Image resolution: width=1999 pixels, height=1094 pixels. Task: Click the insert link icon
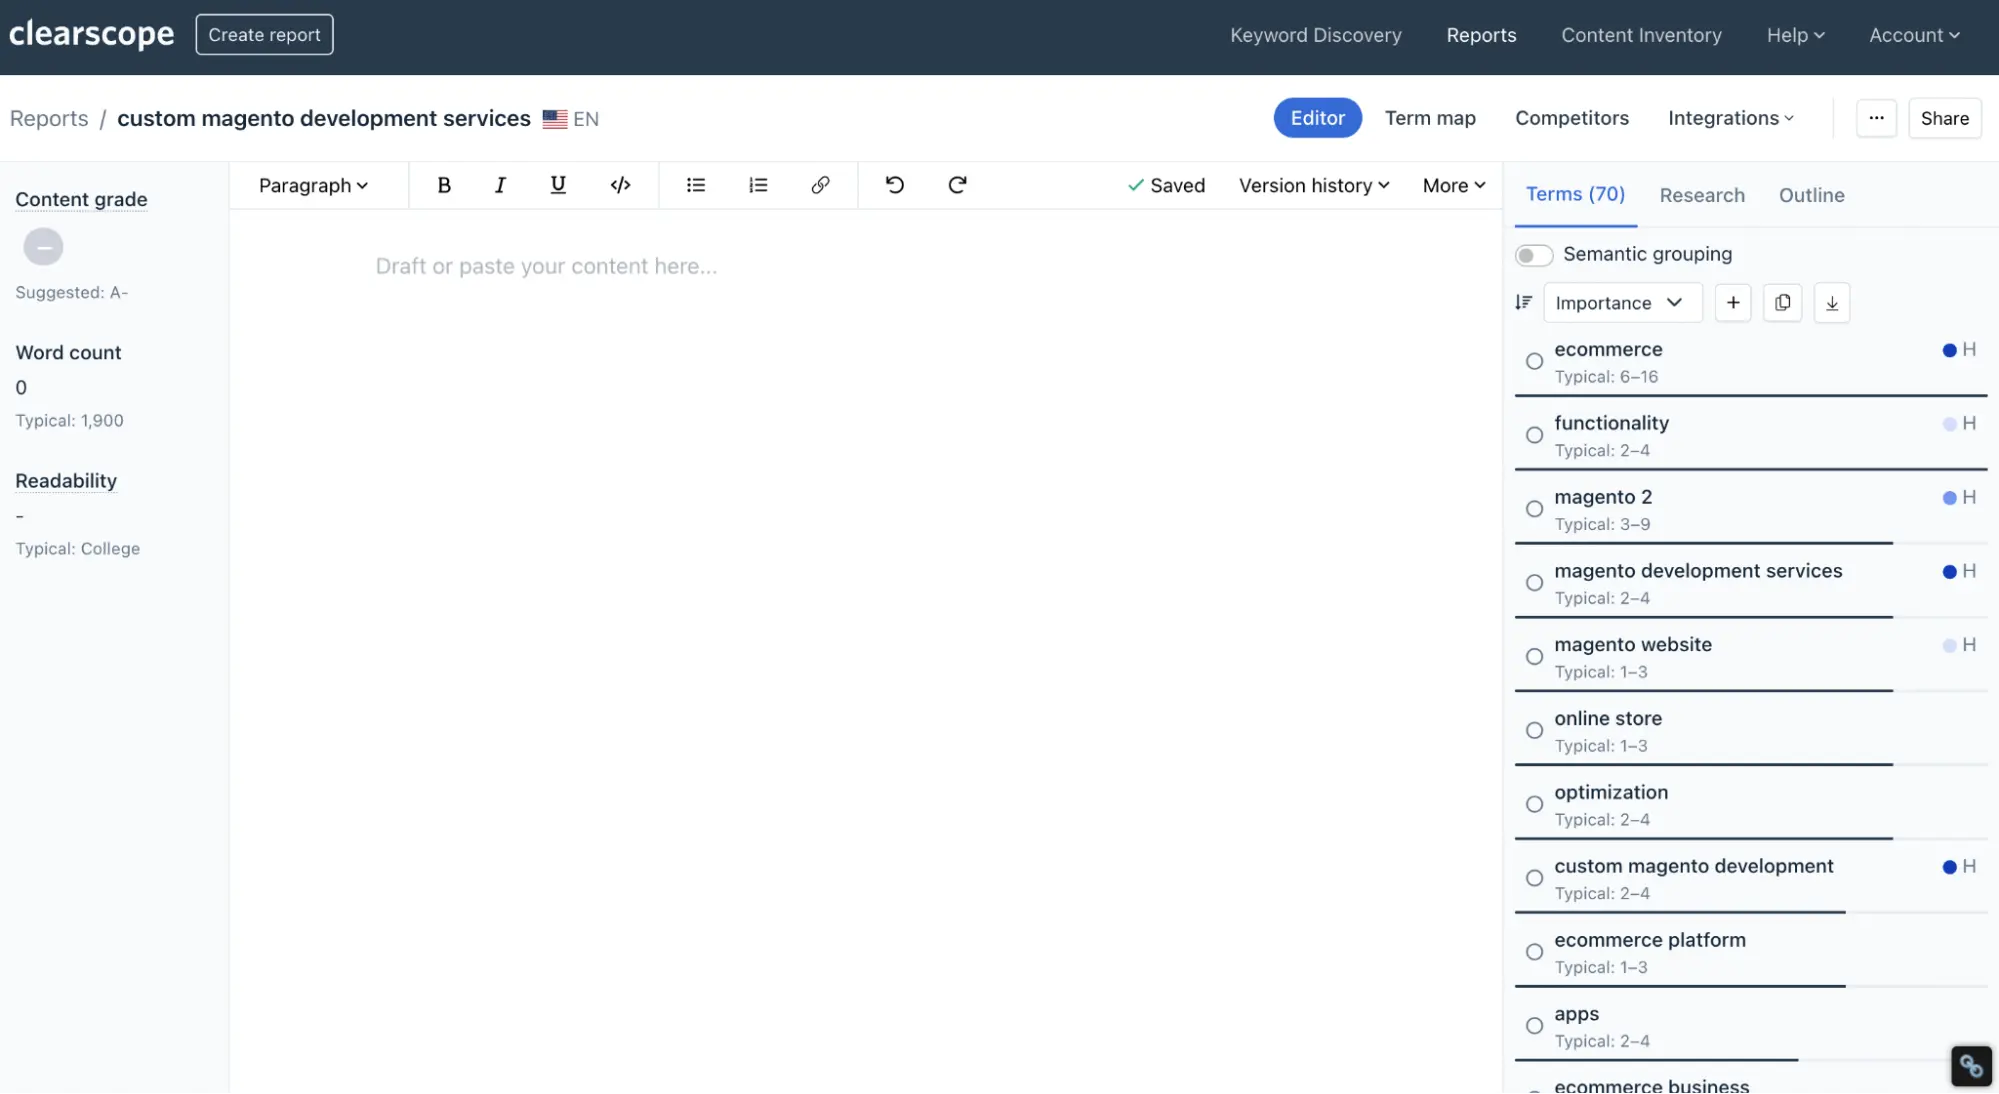coord(820,185)
